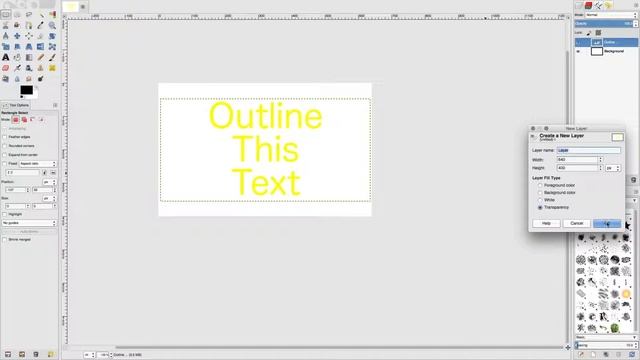Select the Scale tool

point(6,47)
